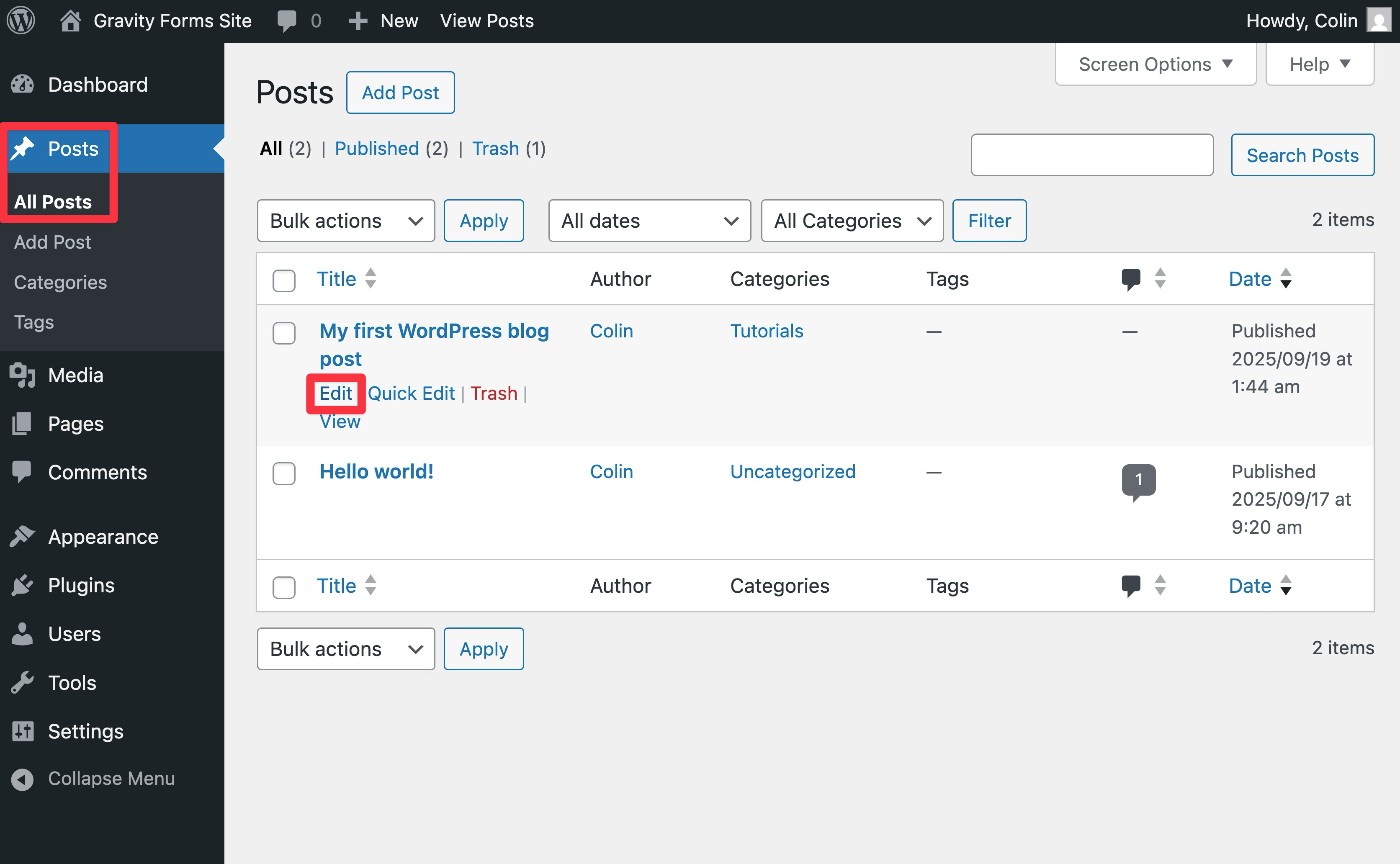Image resolution: width=1400 pixels, height=864 pixels.
Task: Open the All dates dropdown
Action: pos(649,220)
